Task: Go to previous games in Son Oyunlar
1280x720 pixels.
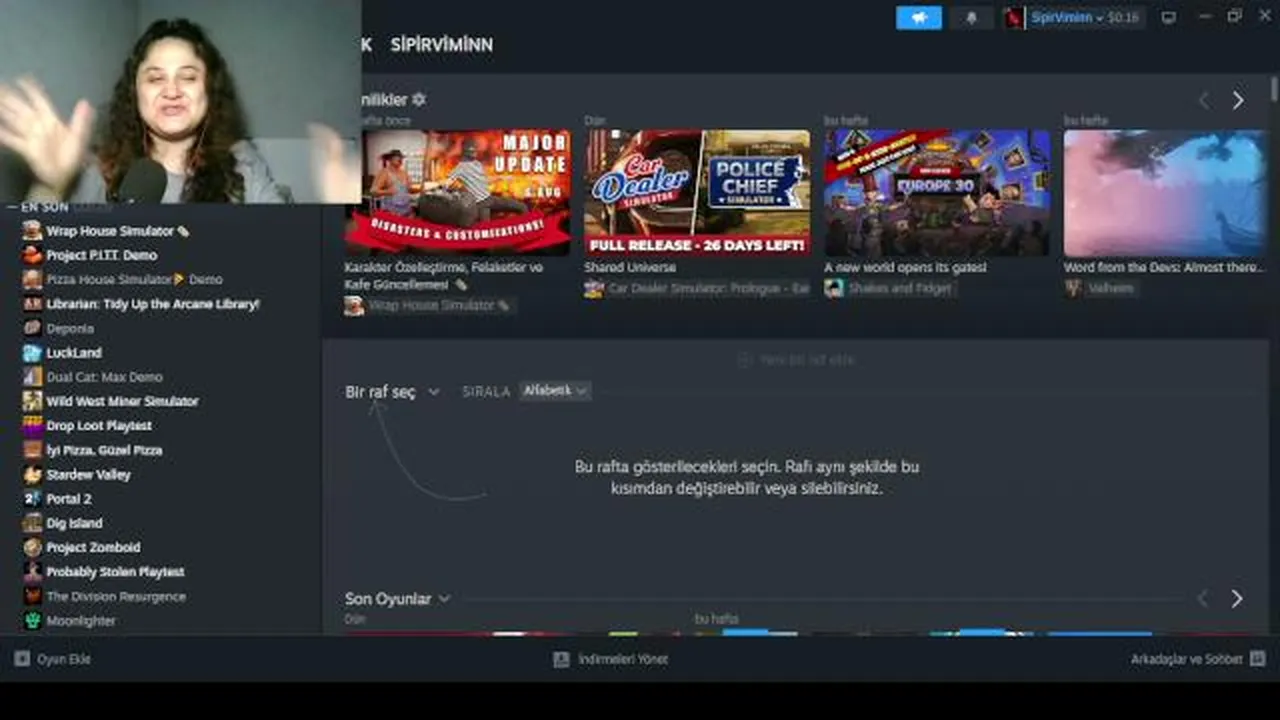Action: click(x=1203, y=598)
